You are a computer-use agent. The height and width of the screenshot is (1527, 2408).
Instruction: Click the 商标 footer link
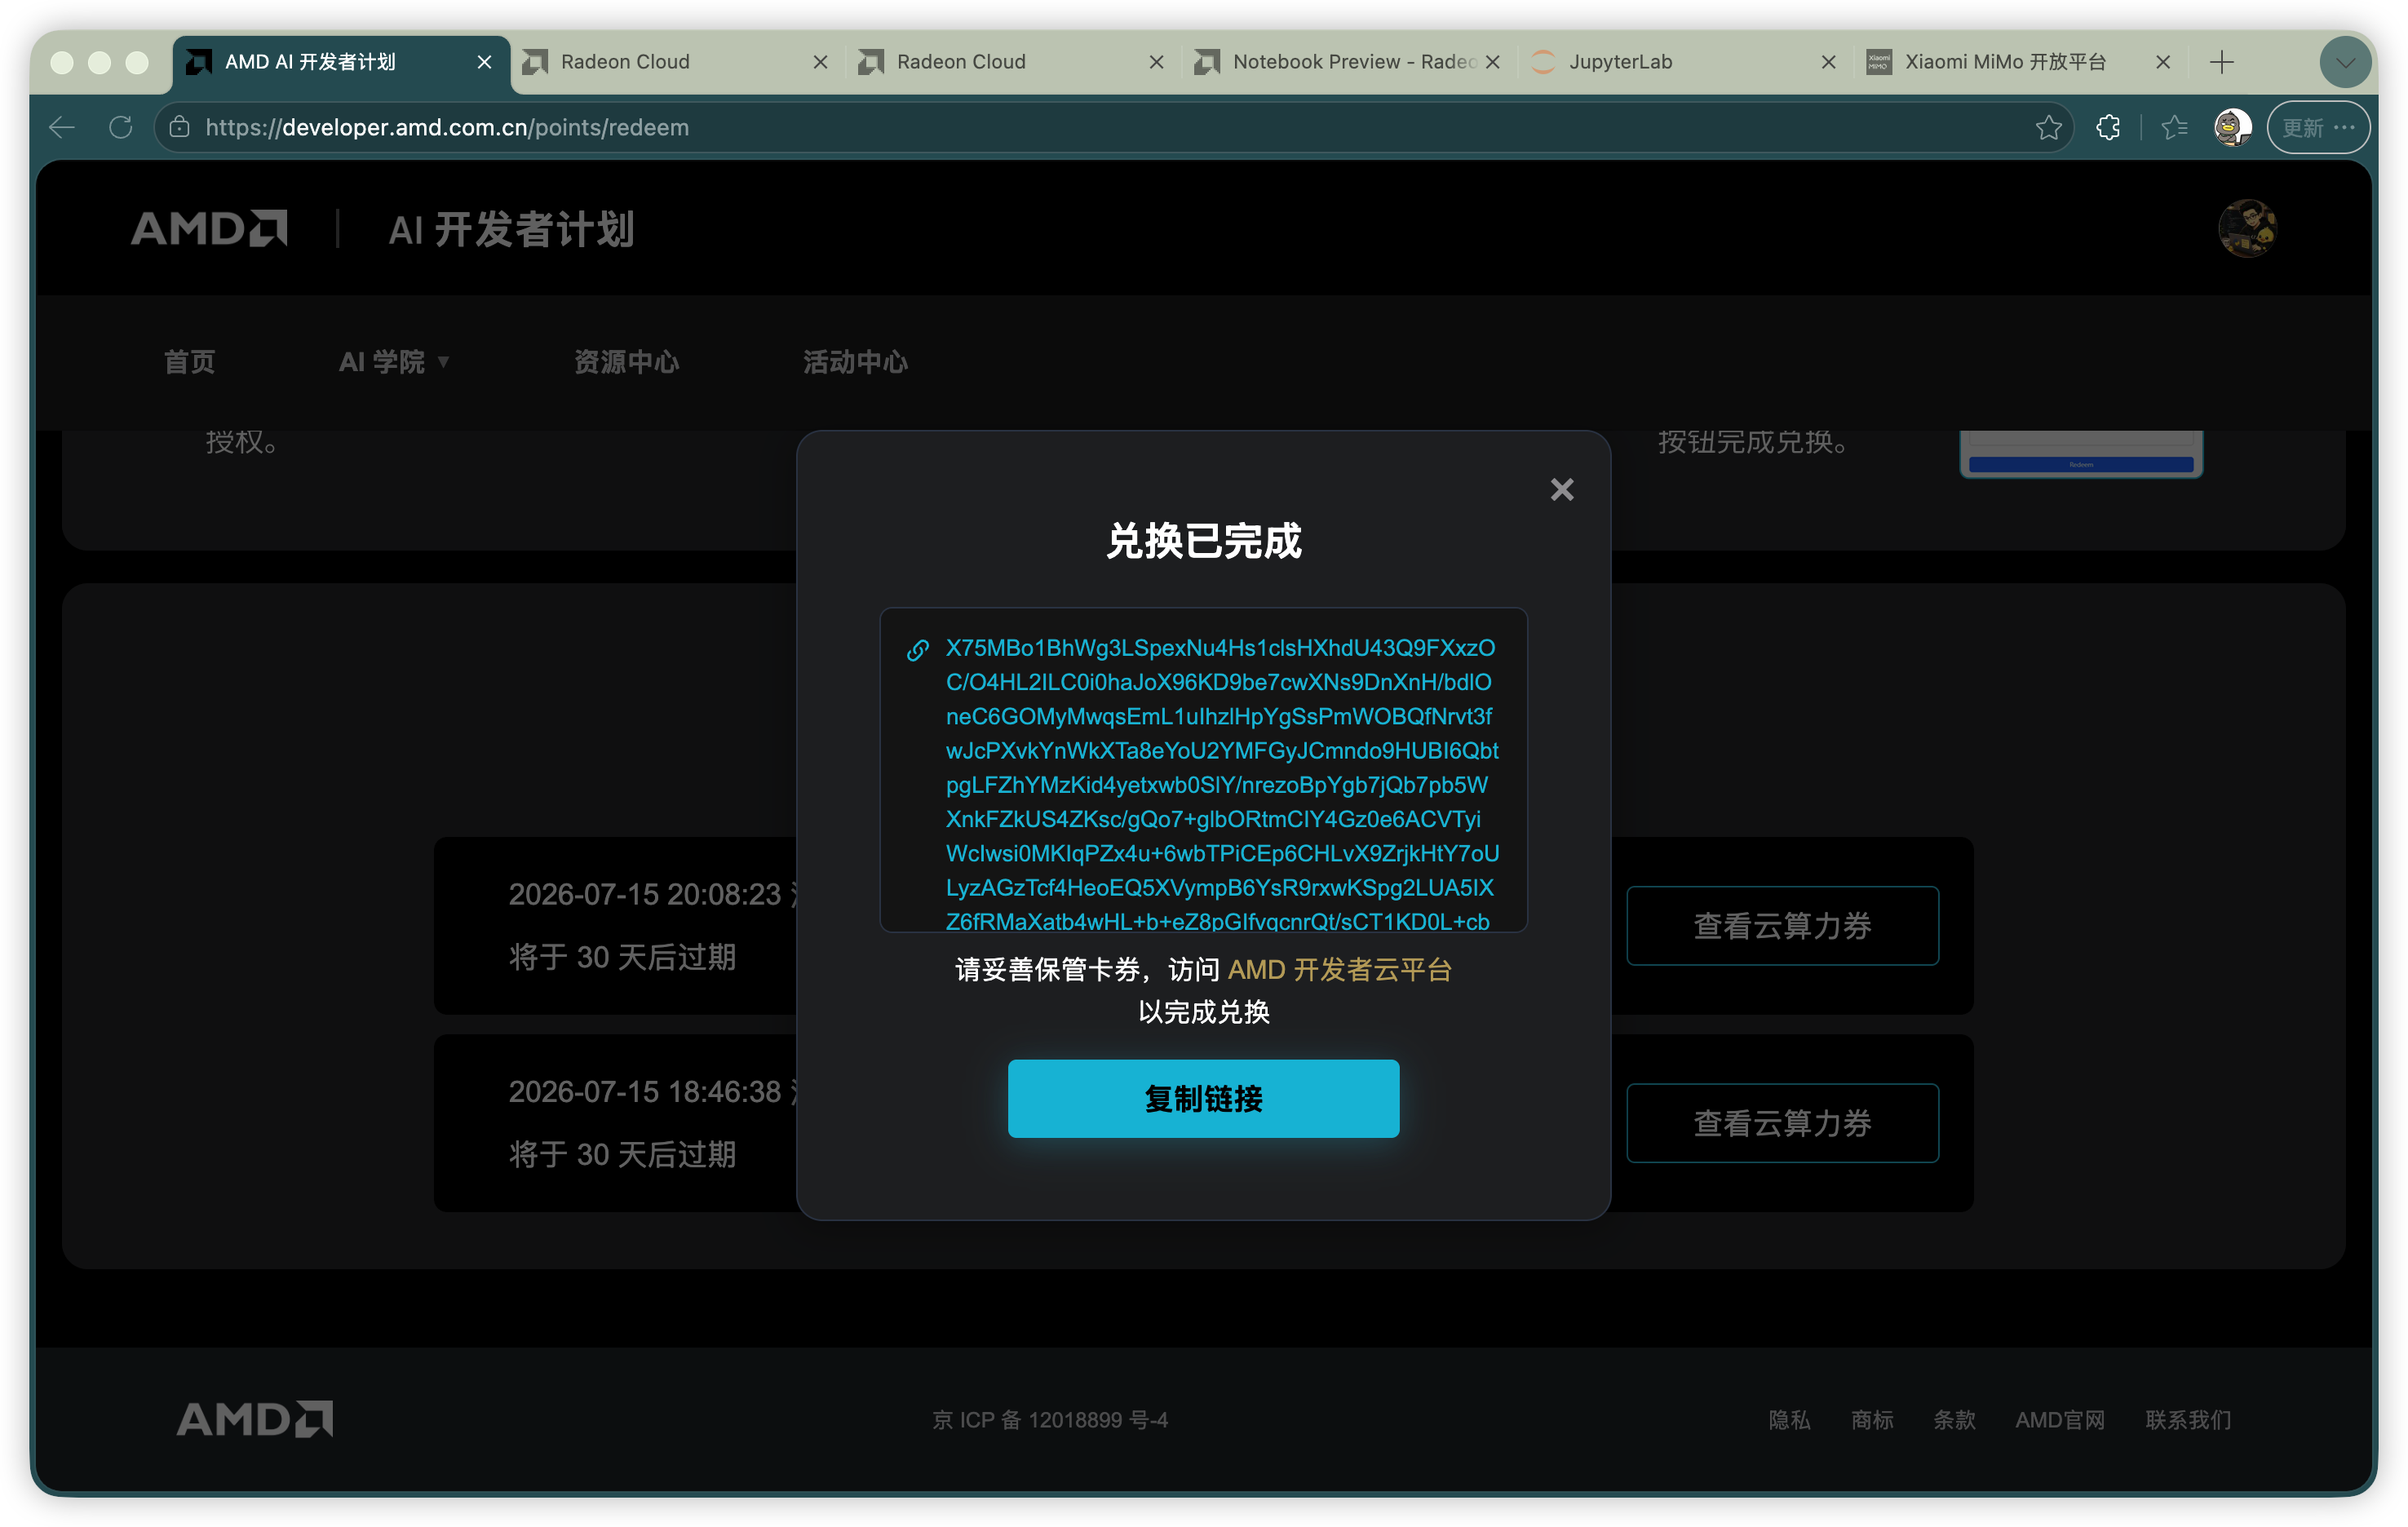click(x=1871, y=1419)
